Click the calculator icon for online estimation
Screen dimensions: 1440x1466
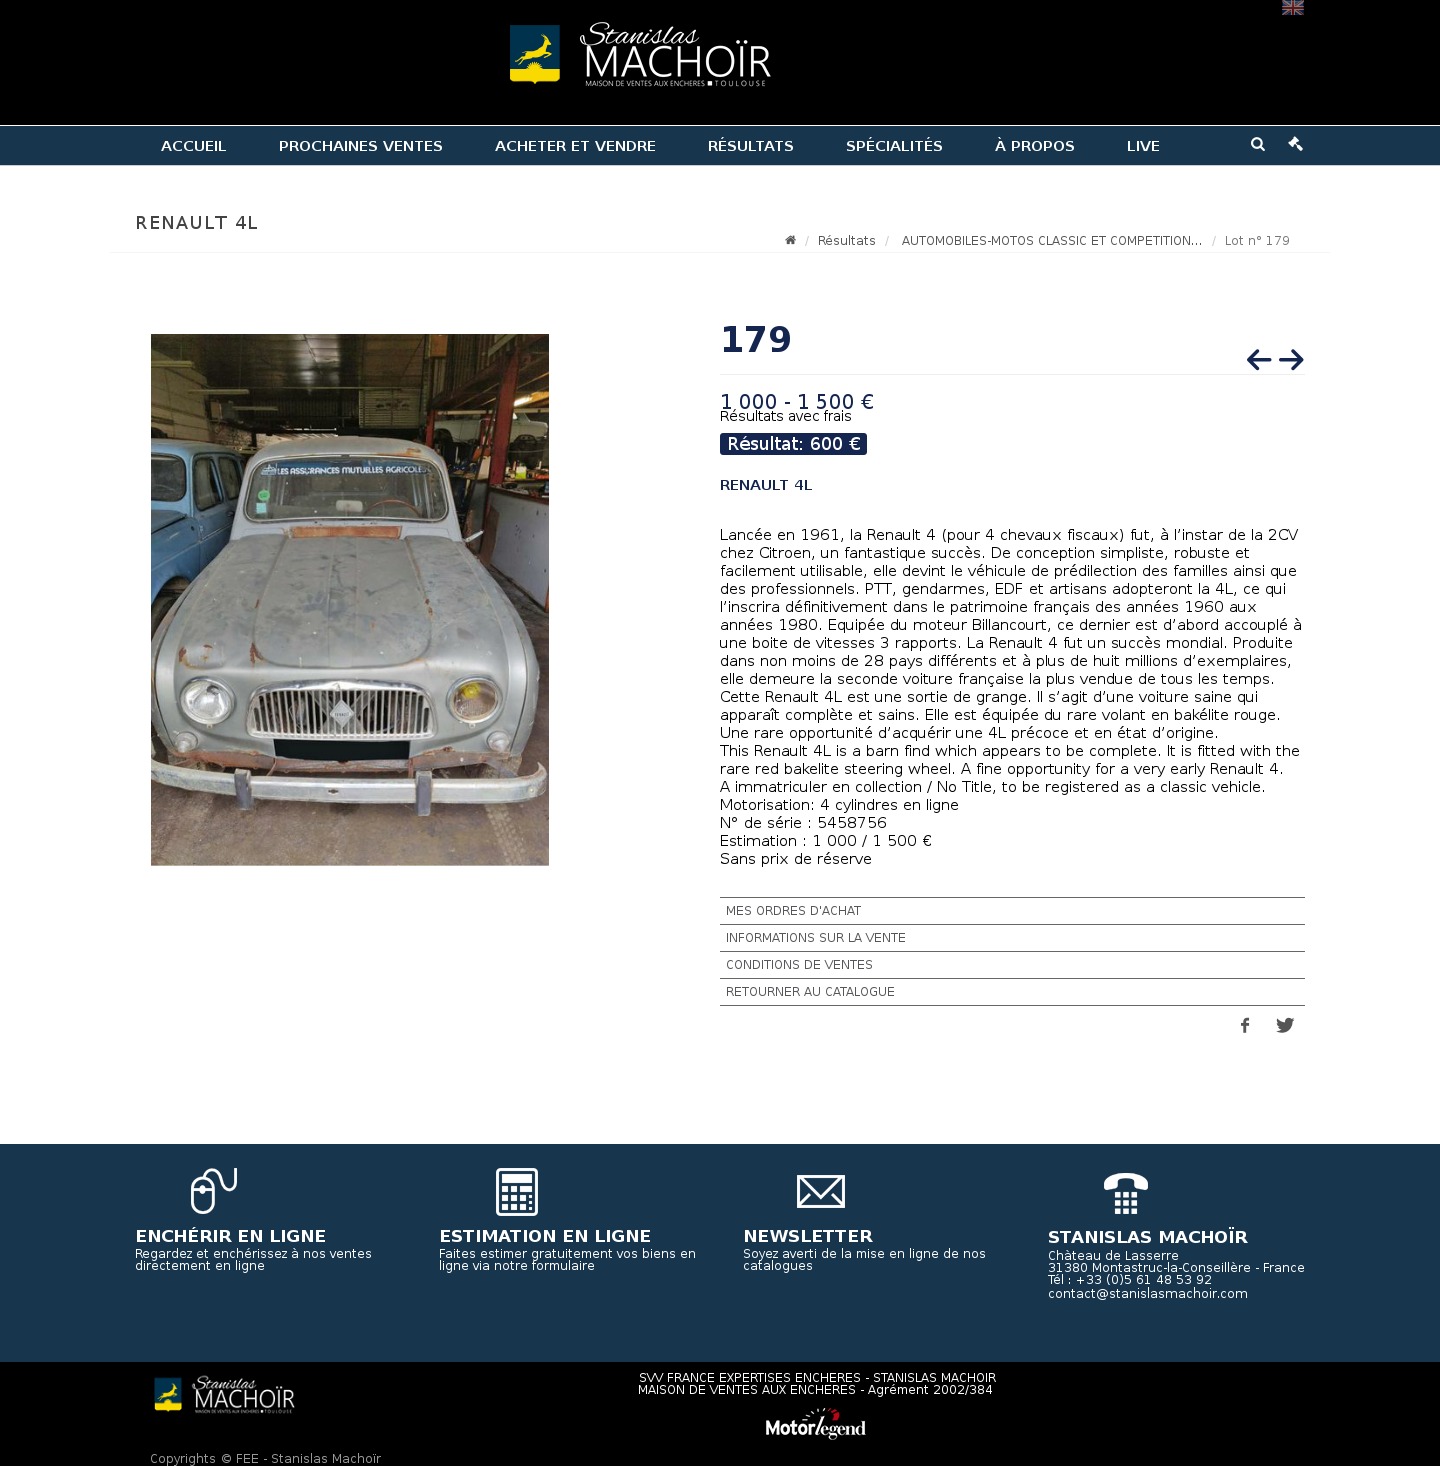517,1191
